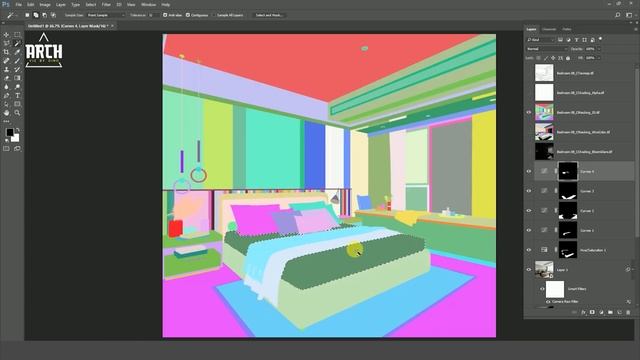Select the Horizontal Type tool
Image resolution: width=640 pixels, height=360 pixels.
click(17, 96)
